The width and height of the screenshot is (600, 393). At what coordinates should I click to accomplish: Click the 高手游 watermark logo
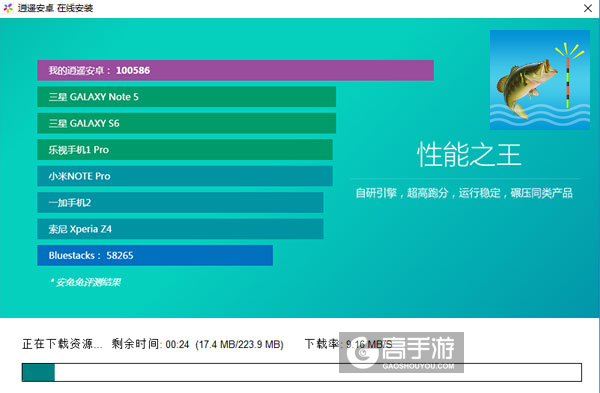(401, 352)
